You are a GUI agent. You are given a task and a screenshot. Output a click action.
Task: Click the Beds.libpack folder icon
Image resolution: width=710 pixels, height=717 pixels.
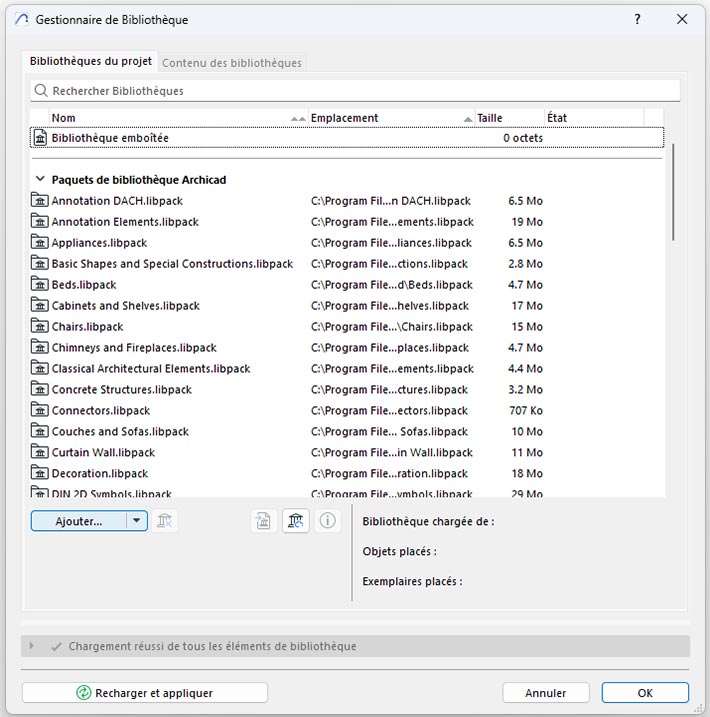[40, 284]
